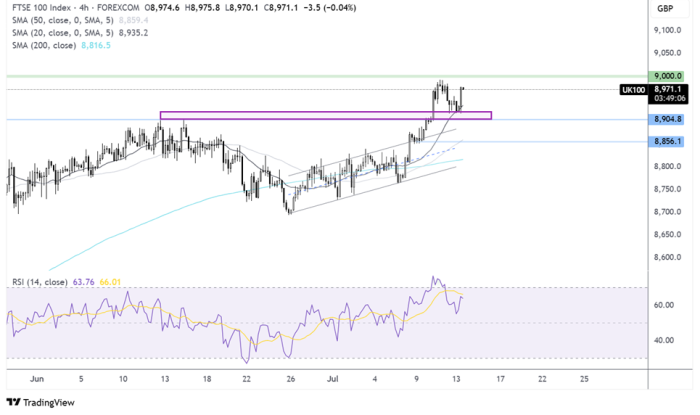700x415 pixels.
Task: Click the Jul date on time axis
Action: 331,380
